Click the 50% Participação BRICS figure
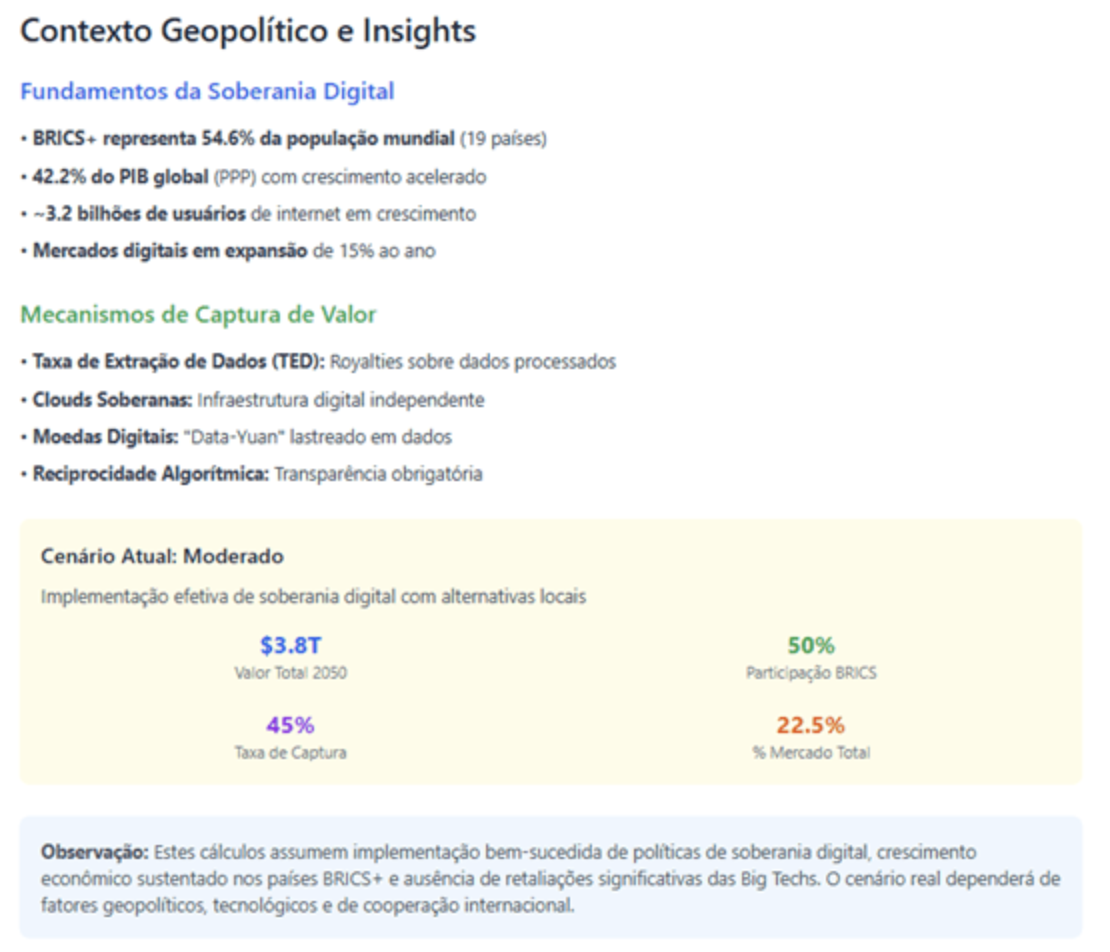 click(x=811, y=646)
